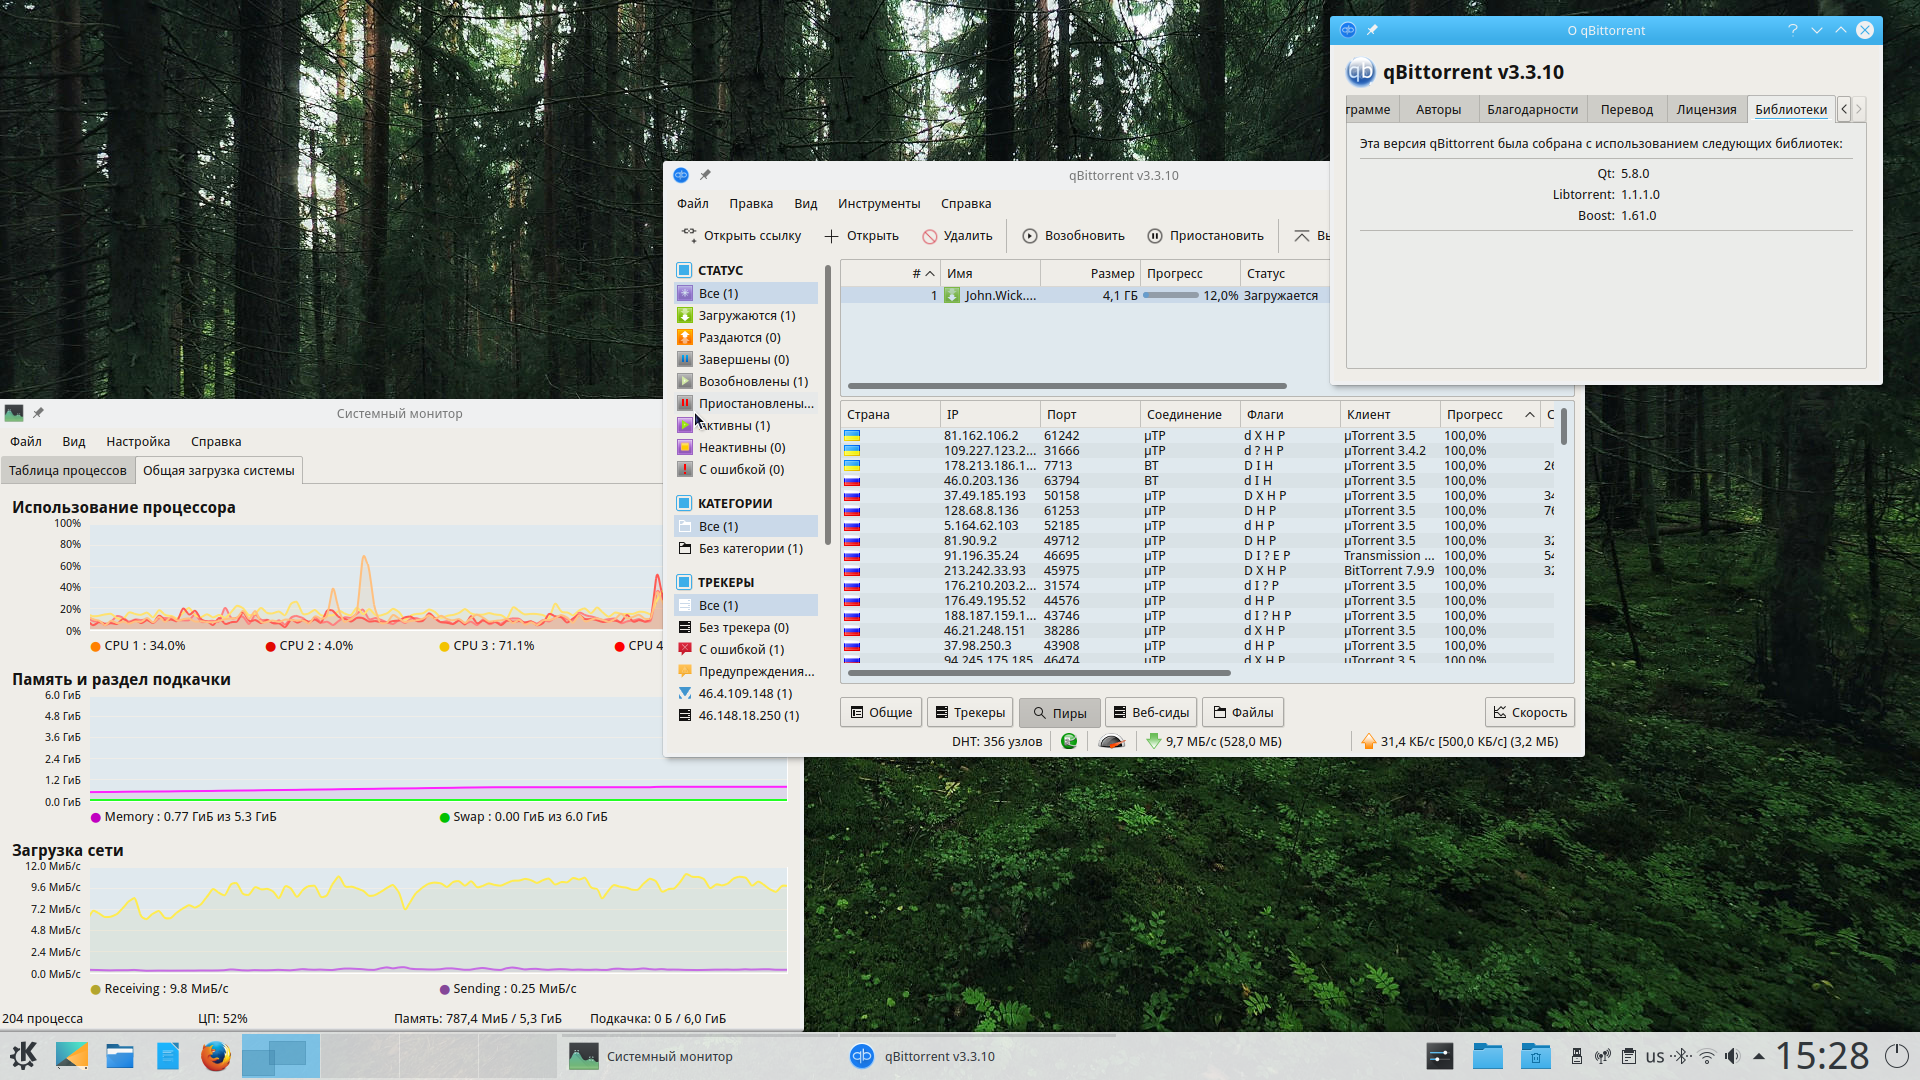This screenshot has width=1920, height=1080.
Task: Click the Speed button
Action: click(1529, 713)
